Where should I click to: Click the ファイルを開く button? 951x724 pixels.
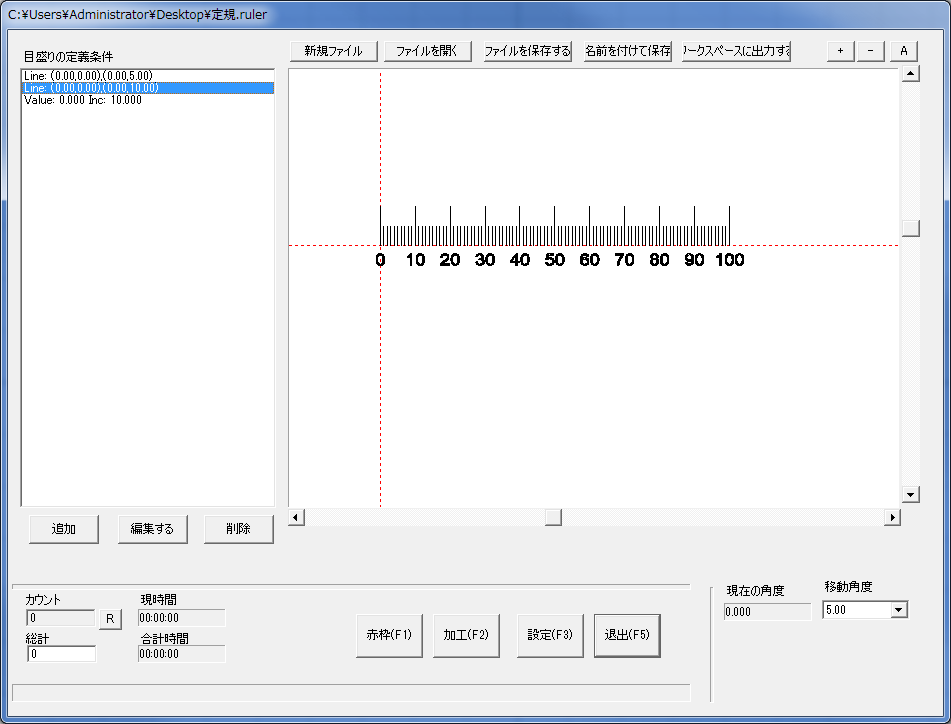coord(427,52)
